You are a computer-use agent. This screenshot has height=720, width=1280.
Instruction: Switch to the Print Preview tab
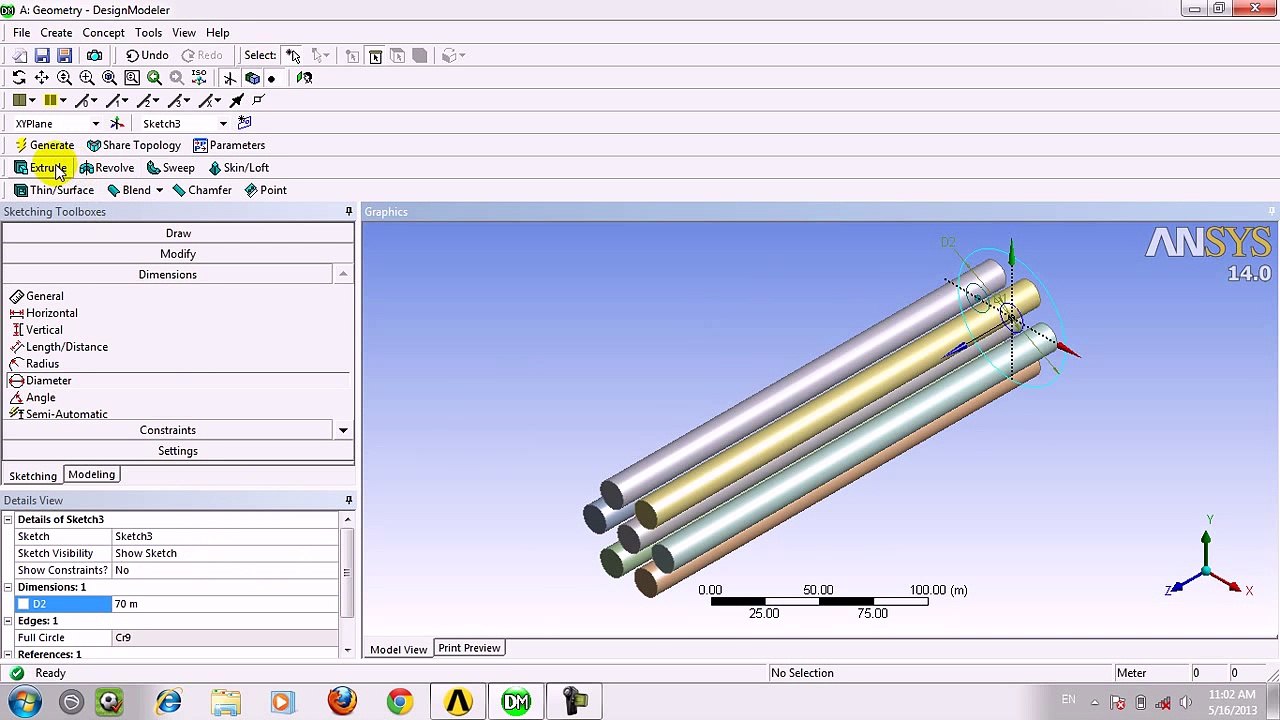pyautogui.click(x=469, y=648)
